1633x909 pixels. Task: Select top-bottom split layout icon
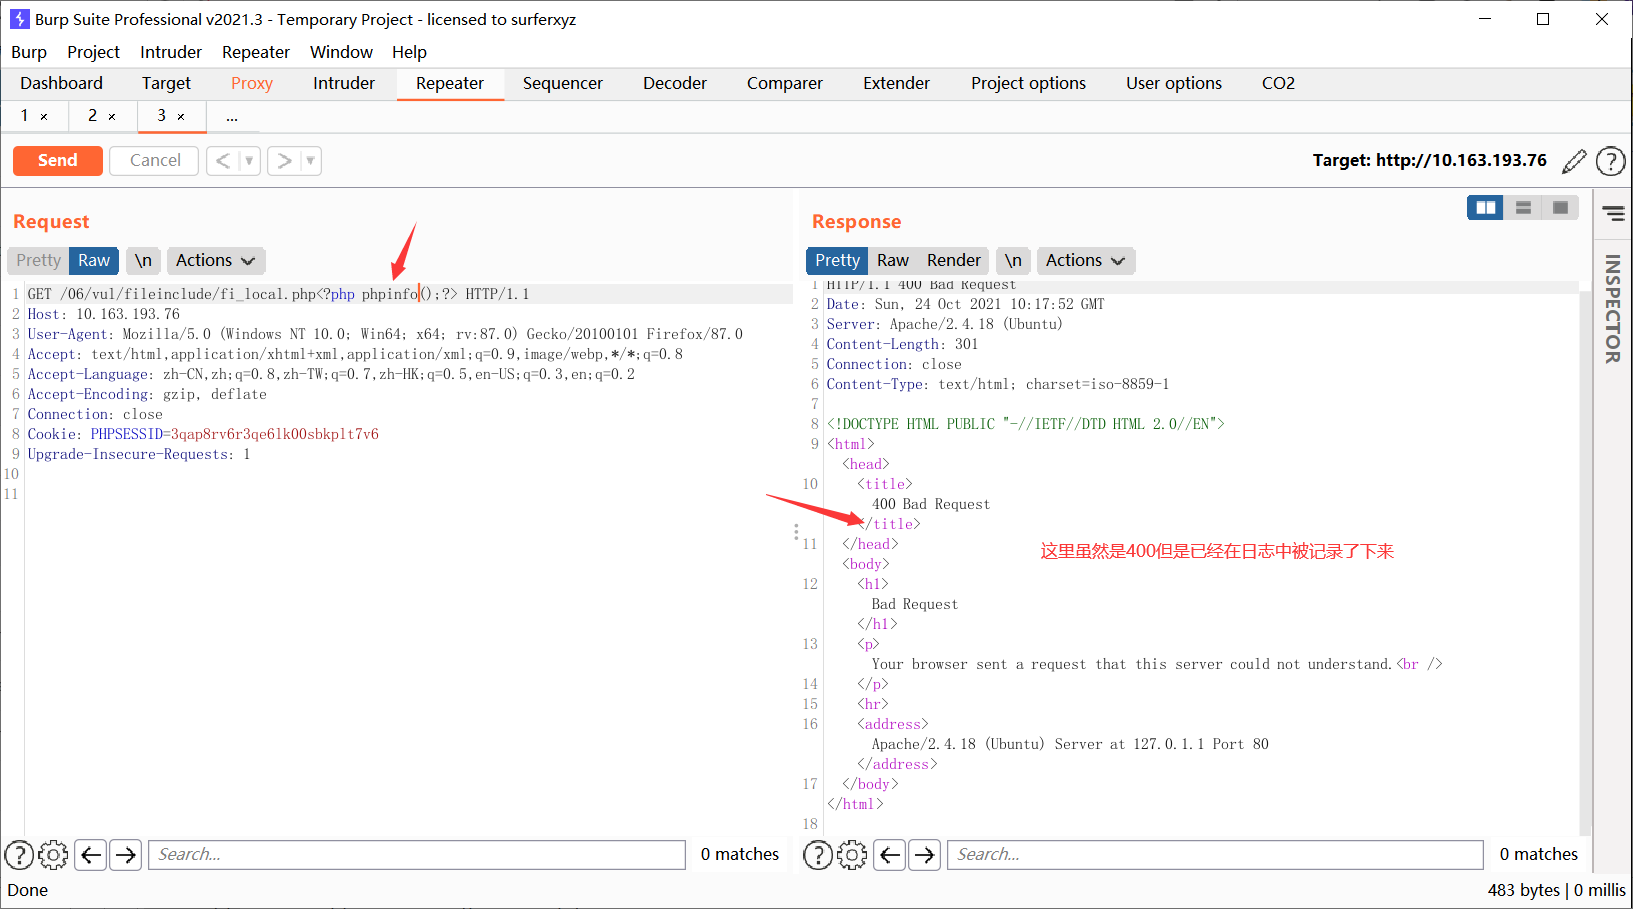pos(1523,207)
